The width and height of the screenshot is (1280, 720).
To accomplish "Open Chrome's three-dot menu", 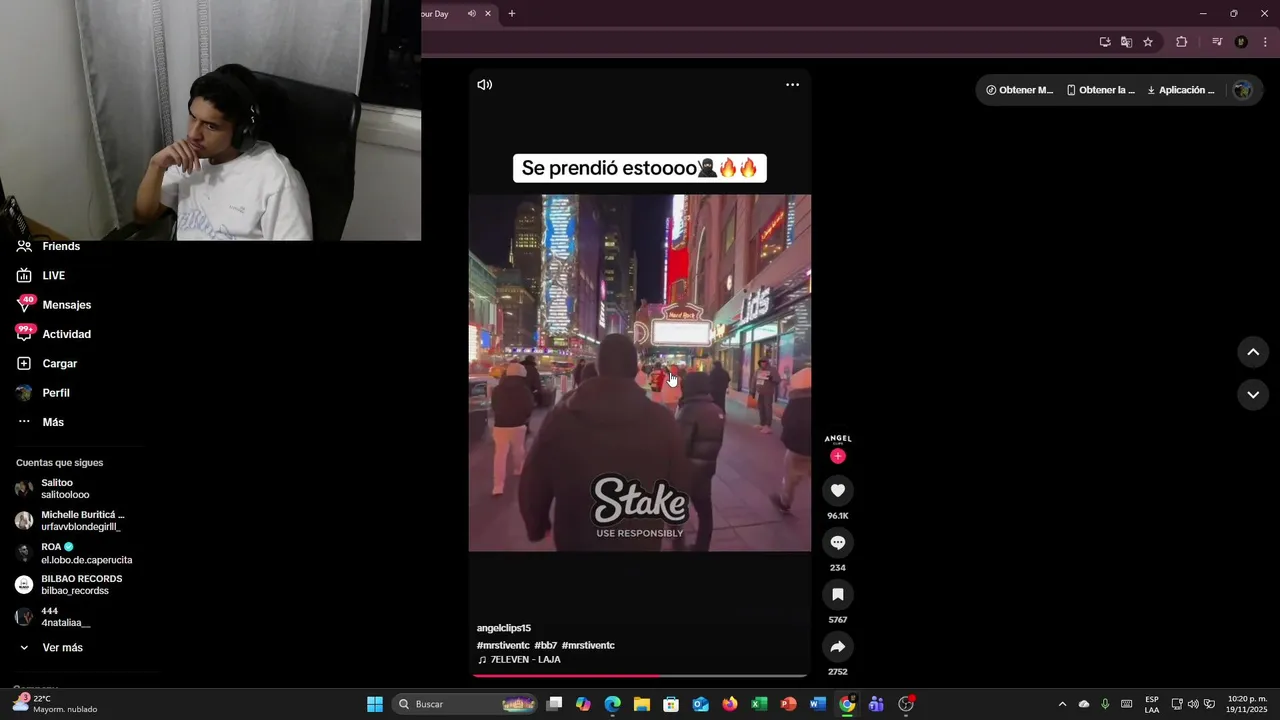I will (1265, 42).
